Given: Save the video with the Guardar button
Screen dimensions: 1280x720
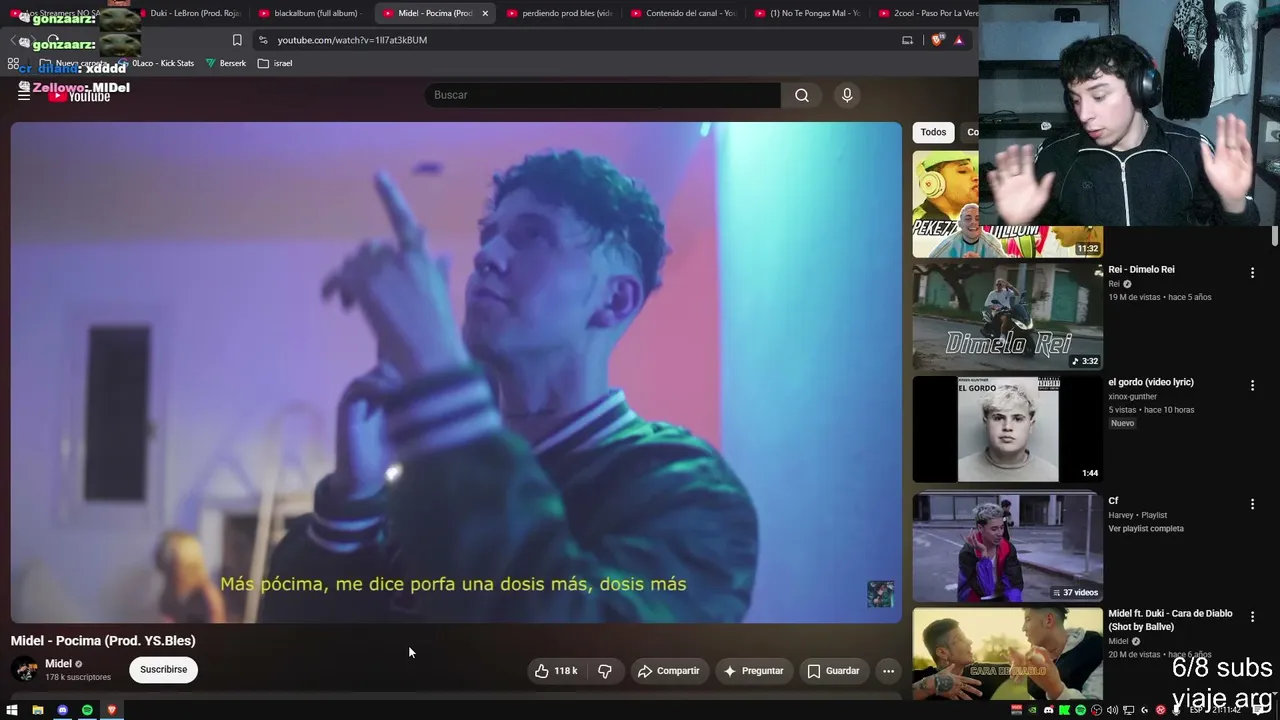Looking at the screenshot, I should tap(833, 671).
